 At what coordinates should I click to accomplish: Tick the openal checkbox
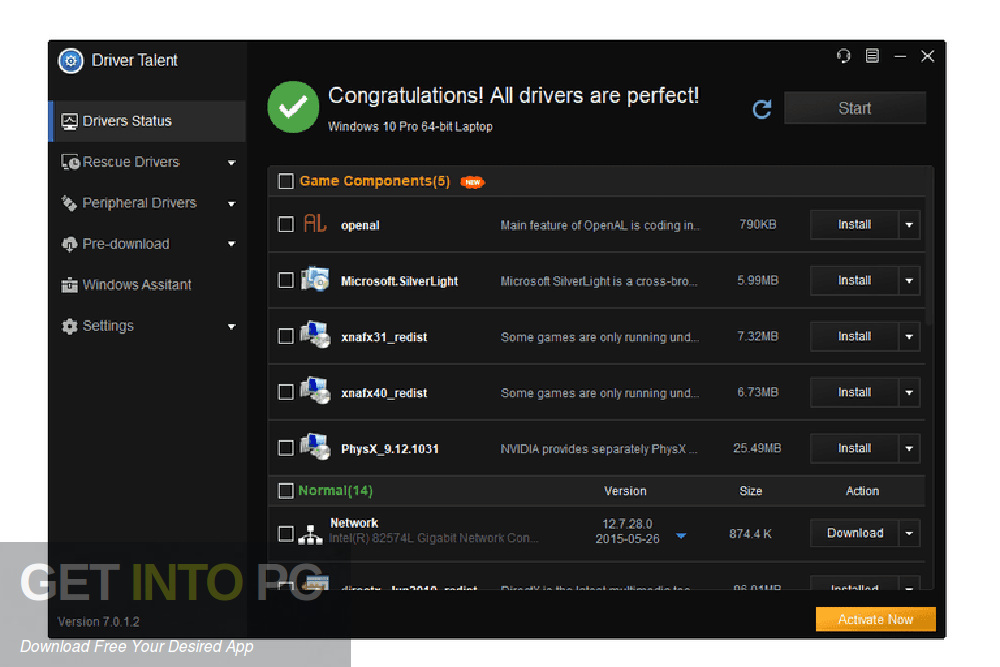point(286,224)
